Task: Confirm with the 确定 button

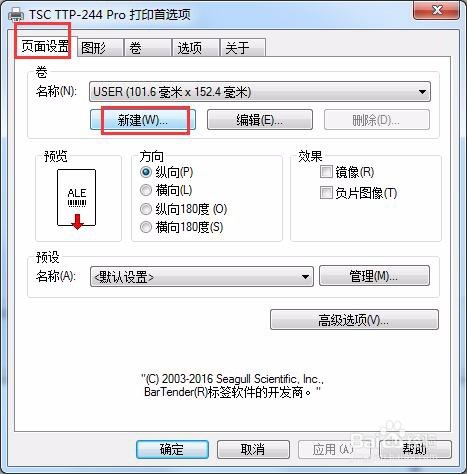Action: (172, 450)
